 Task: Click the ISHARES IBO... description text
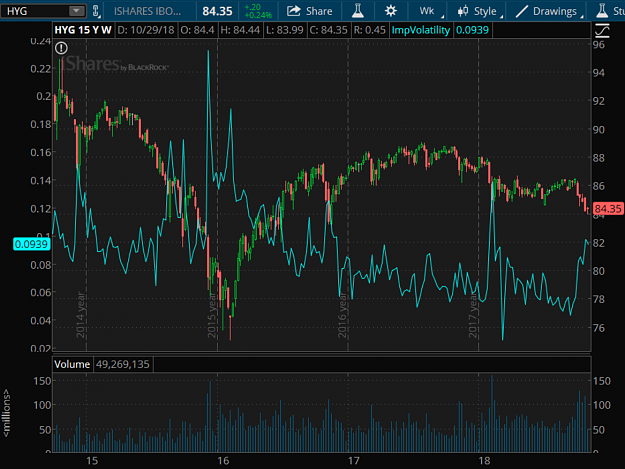pos(147,11)
